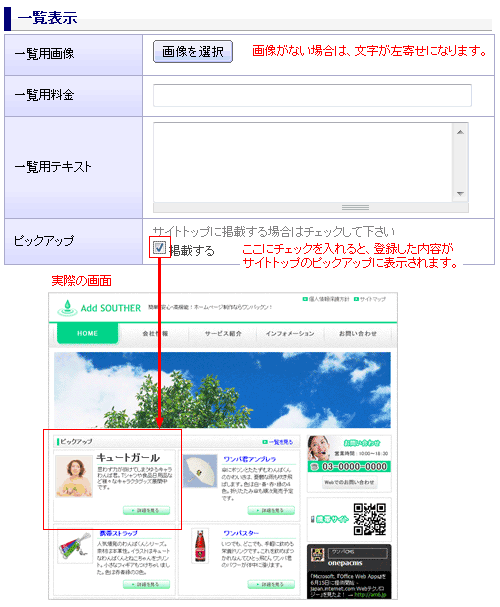Open the お問い合わせ navigation tab

[x=358, y=334]
